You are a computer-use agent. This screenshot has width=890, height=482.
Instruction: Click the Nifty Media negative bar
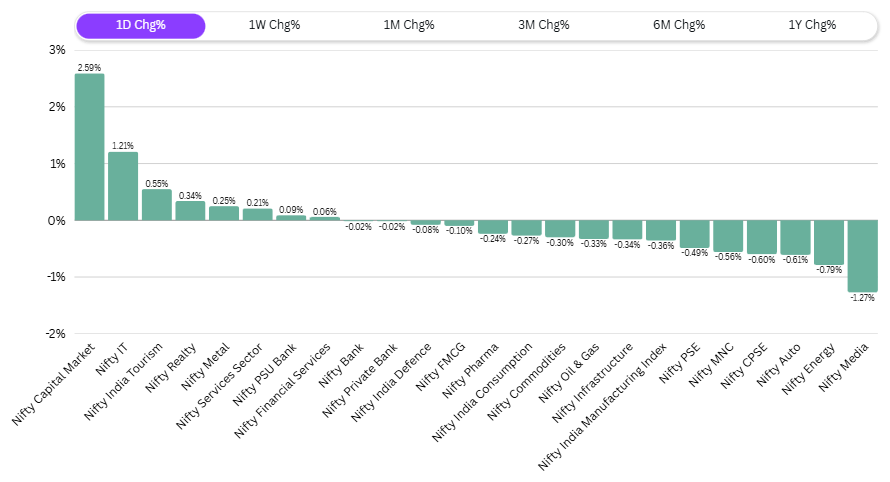point(862,256)
